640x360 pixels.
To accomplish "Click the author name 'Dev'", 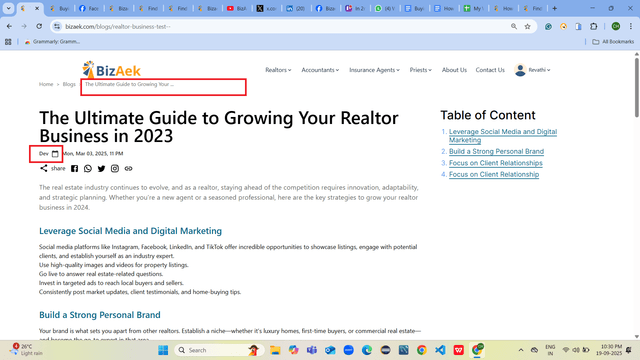I will pyautogui.click(x=44, y=153).
